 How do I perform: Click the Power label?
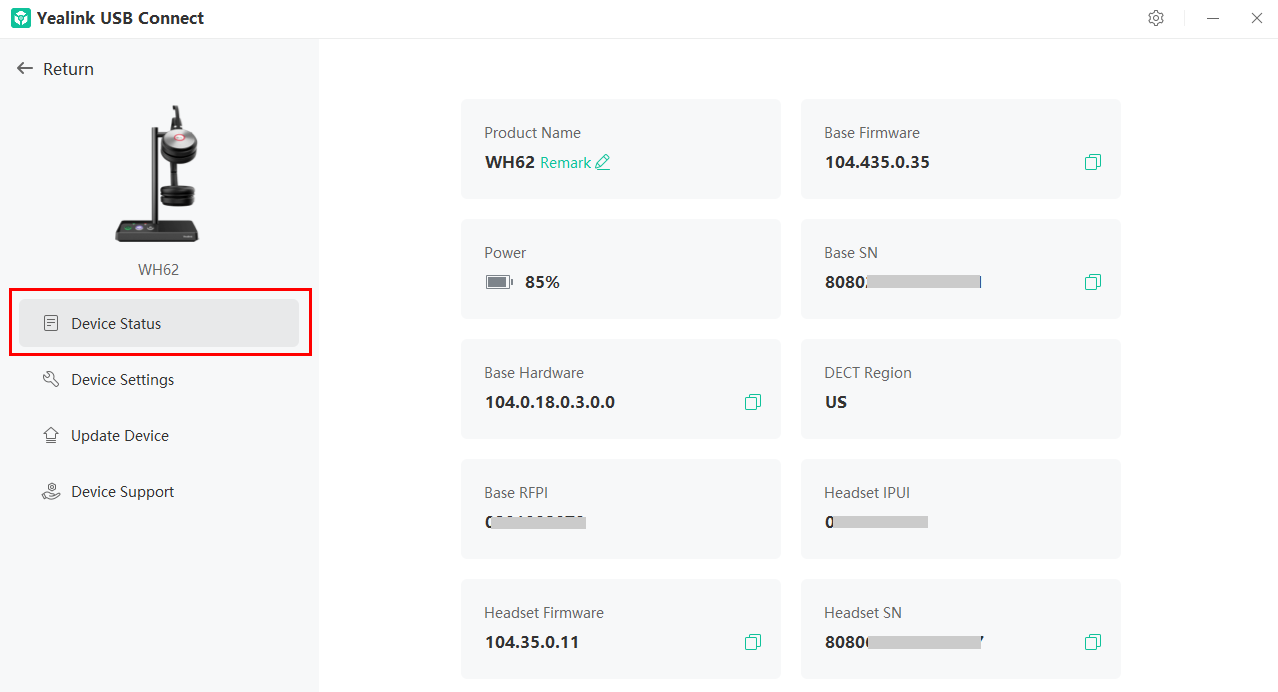(x=505, y=252)
